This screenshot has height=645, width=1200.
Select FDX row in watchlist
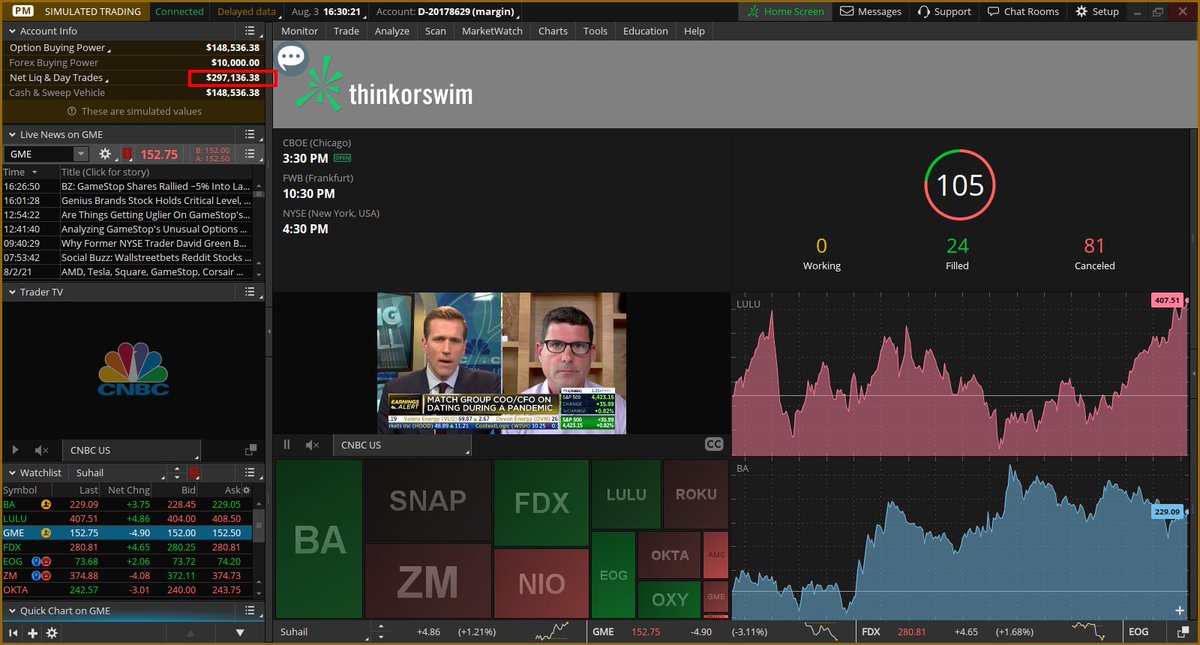tap(126, 547)
